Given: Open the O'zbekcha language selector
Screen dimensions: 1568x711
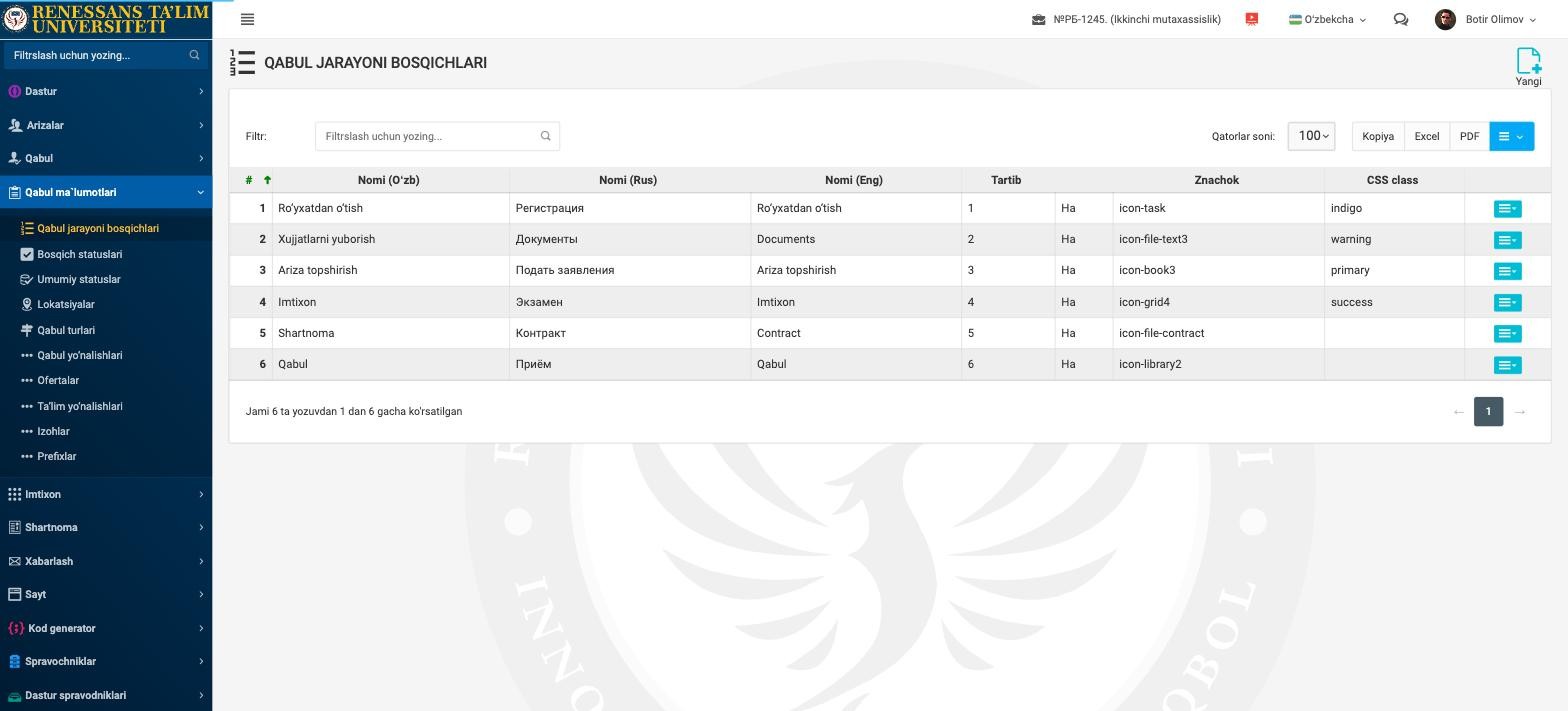Looking at the screenshot, I should [x=1327, y=19].
